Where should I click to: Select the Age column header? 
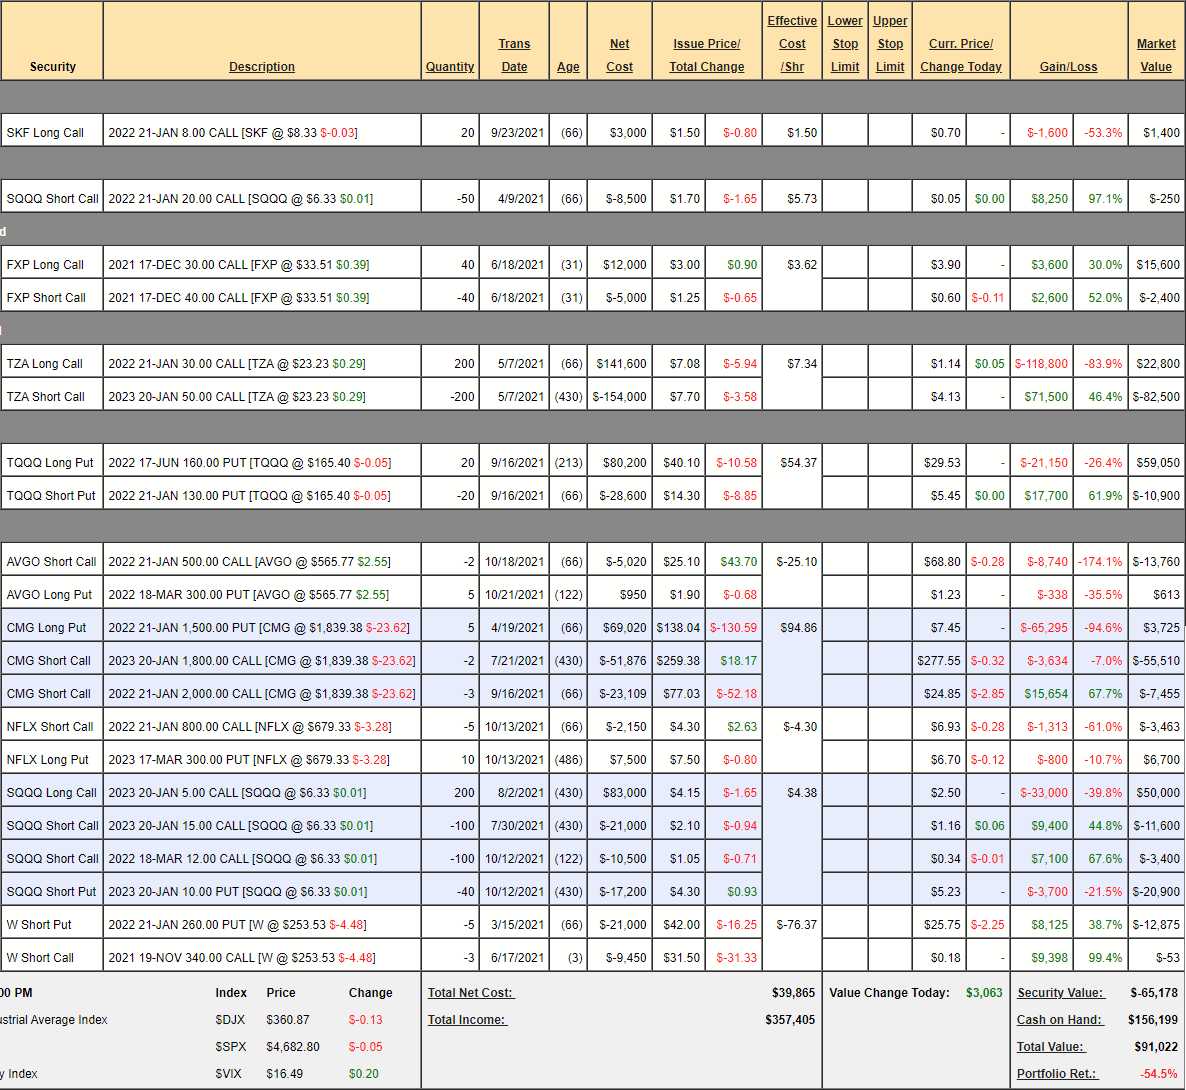568,67
